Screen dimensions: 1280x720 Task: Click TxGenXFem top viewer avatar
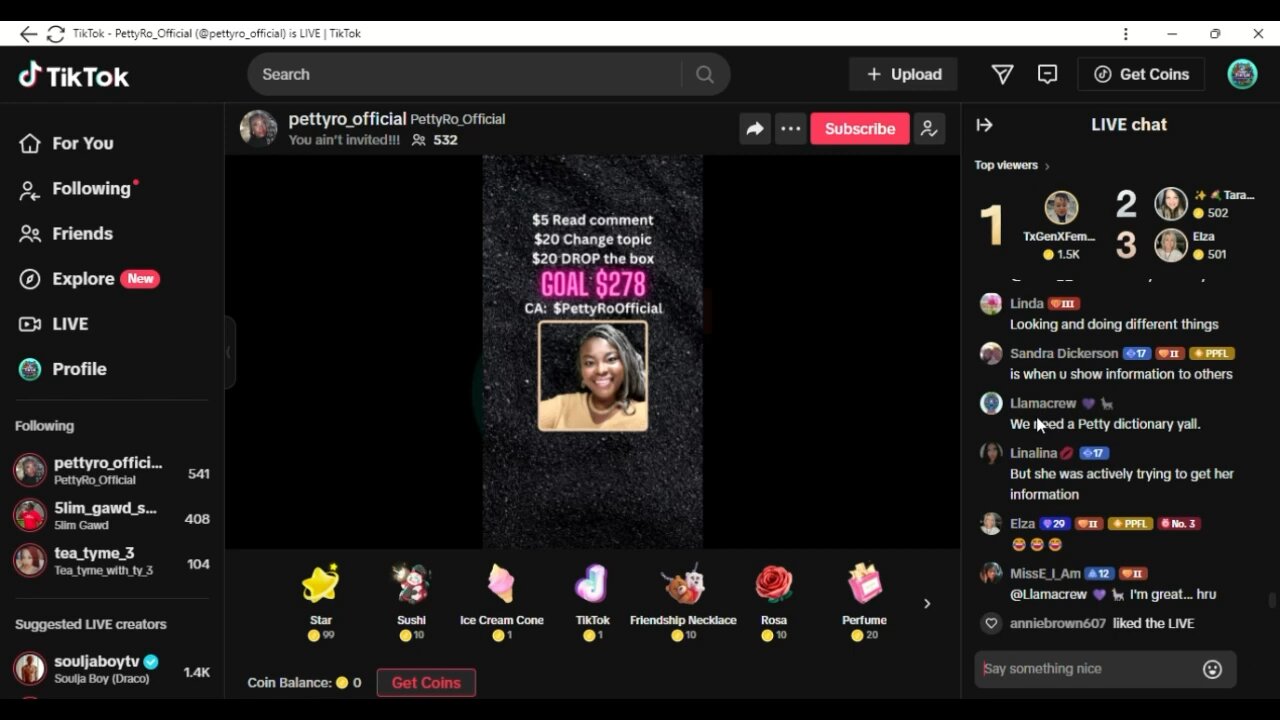[x=1061, y=208]
